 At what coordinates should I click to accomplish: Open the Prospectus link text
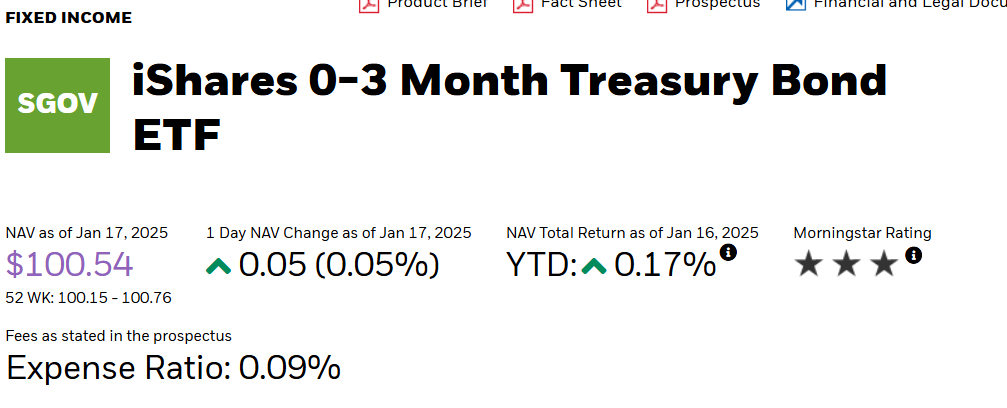717,4
